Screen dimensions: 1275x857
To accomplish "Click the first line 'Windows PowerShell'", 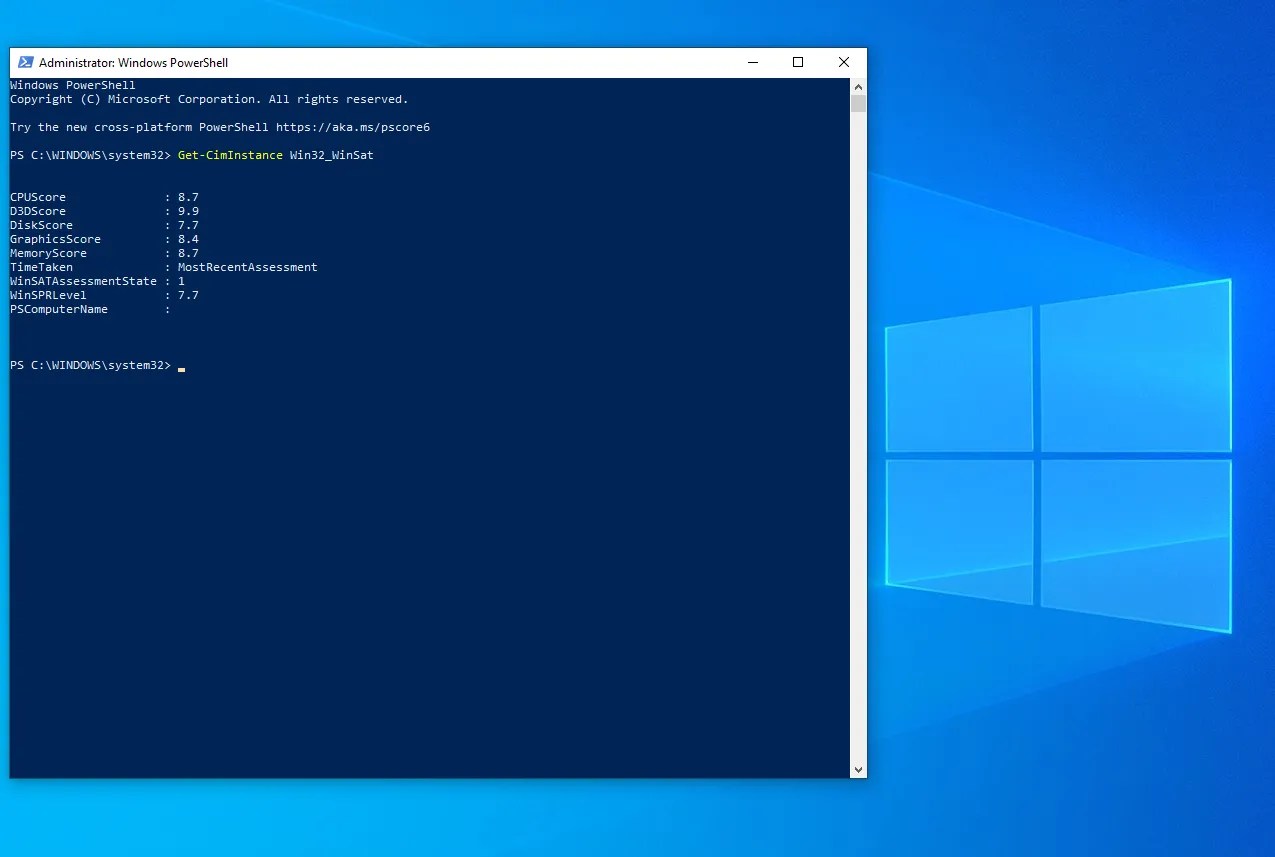I will point(73,85).
